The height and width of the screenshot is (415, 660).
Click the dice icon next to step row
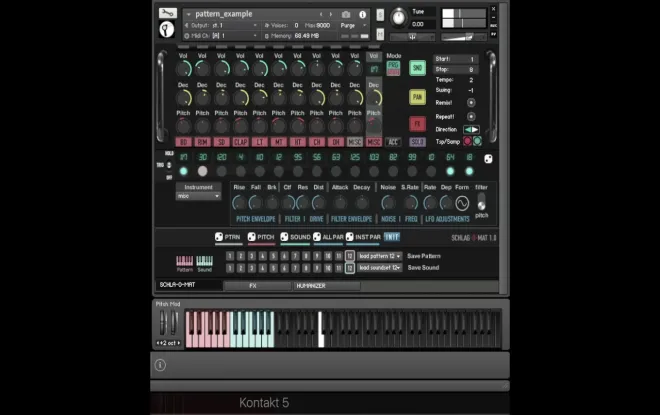pos(488,159)
